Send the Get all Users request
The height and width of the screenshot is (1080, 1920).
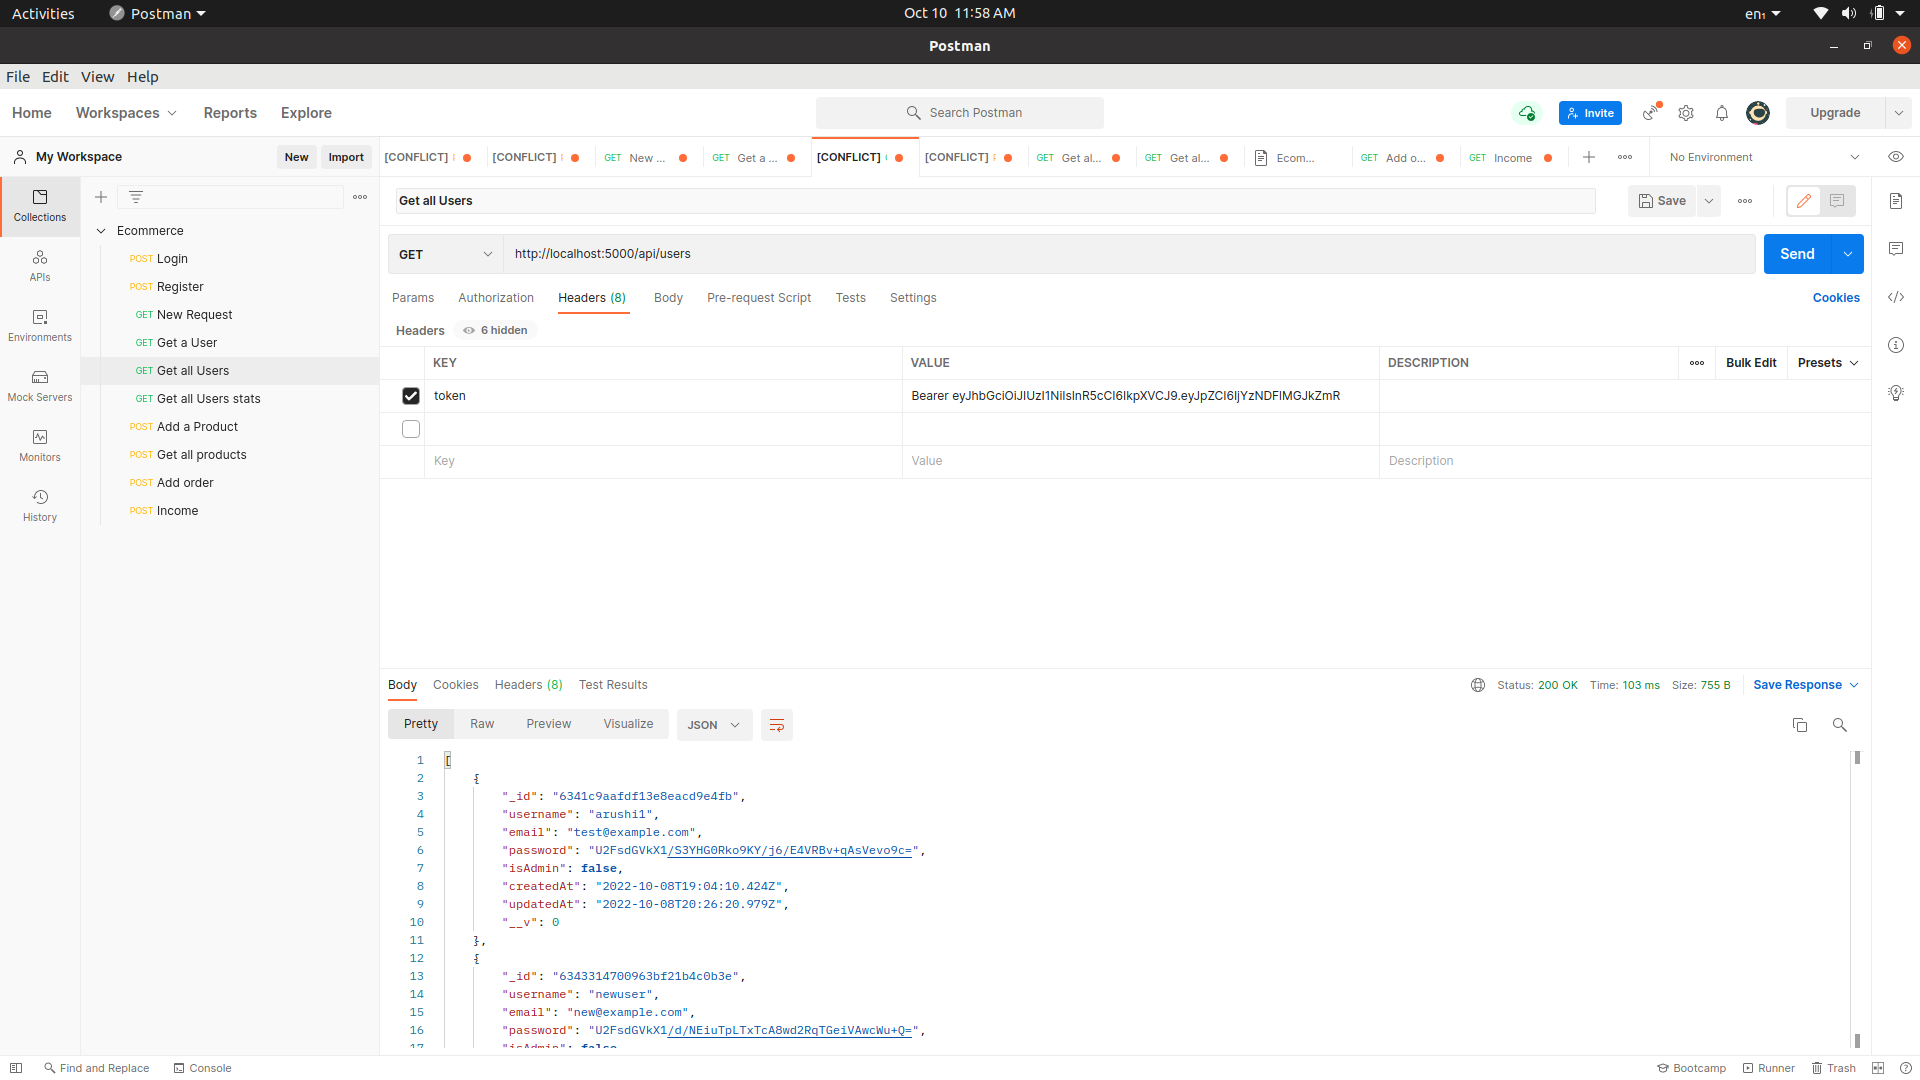pyautogui.click(x=1797, y=254)
